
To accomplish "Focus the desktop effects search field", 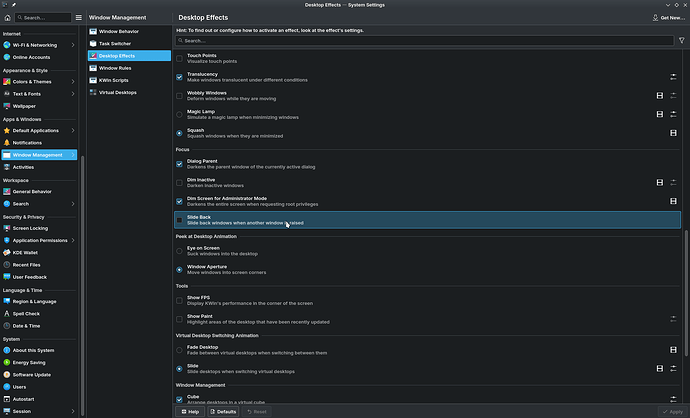I will [424, 40].
